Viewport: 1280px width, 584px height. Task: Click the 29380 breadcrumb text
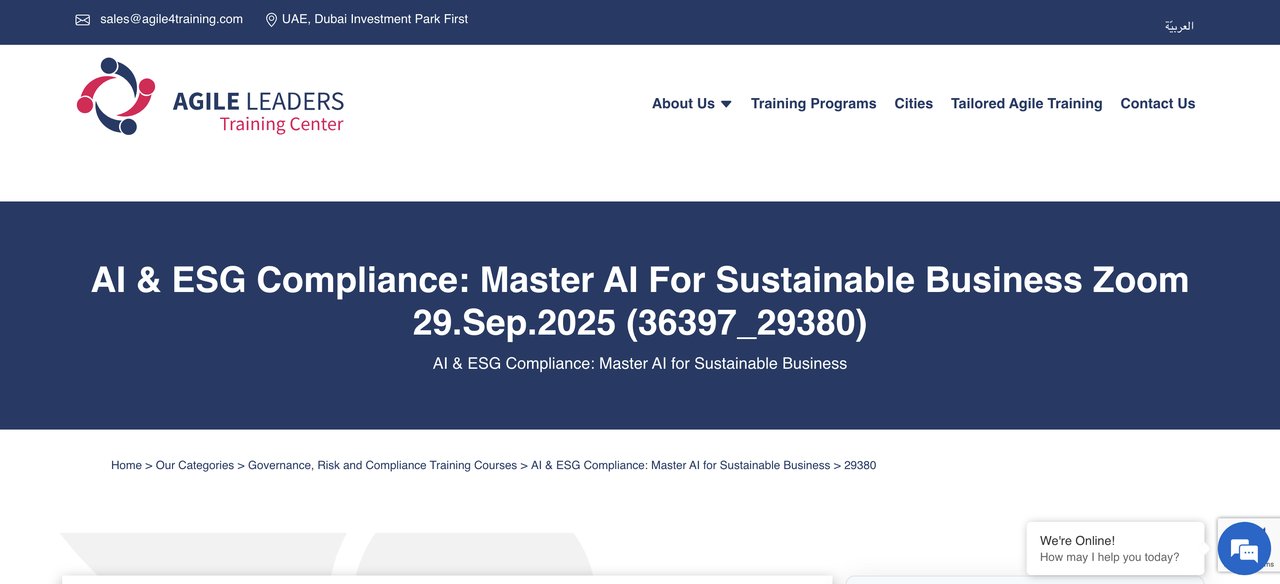(860, 465)
